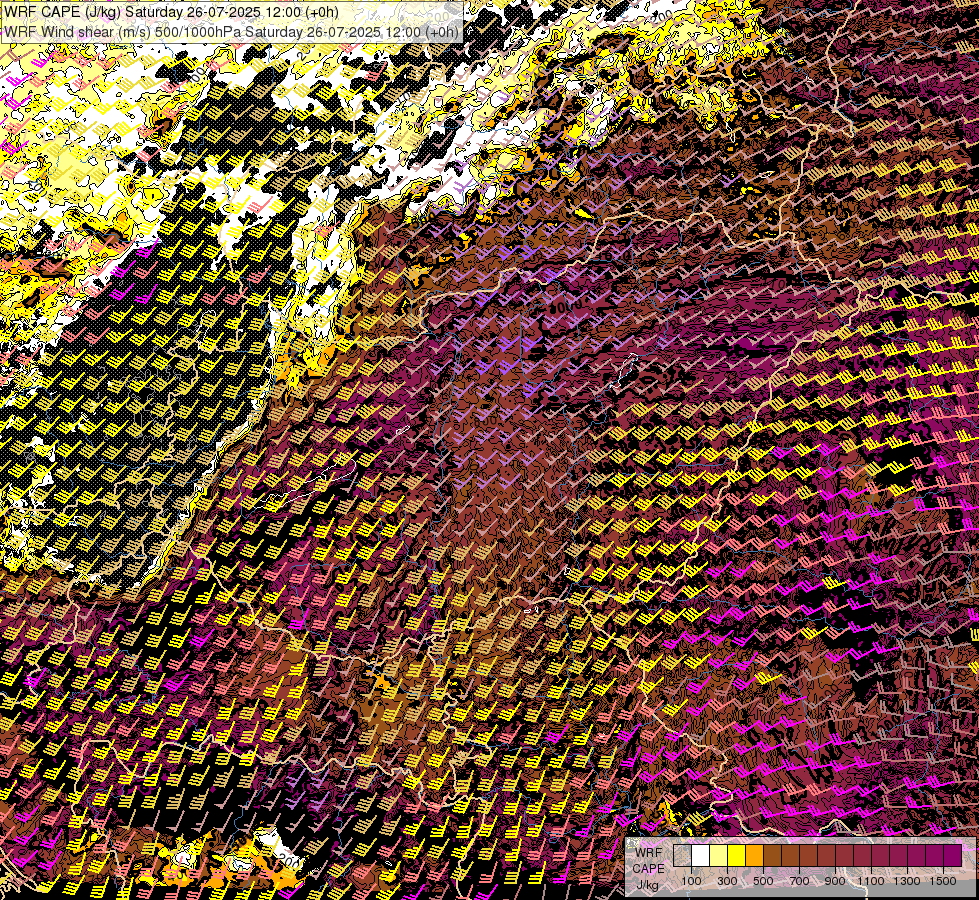Click the legend value 700

point(800,881)
